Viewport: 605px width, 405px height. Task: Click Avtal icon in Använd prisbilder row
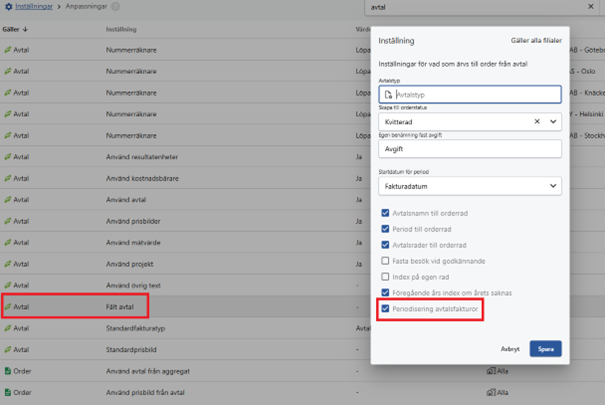pyautogui.click(x=8, y=221)
